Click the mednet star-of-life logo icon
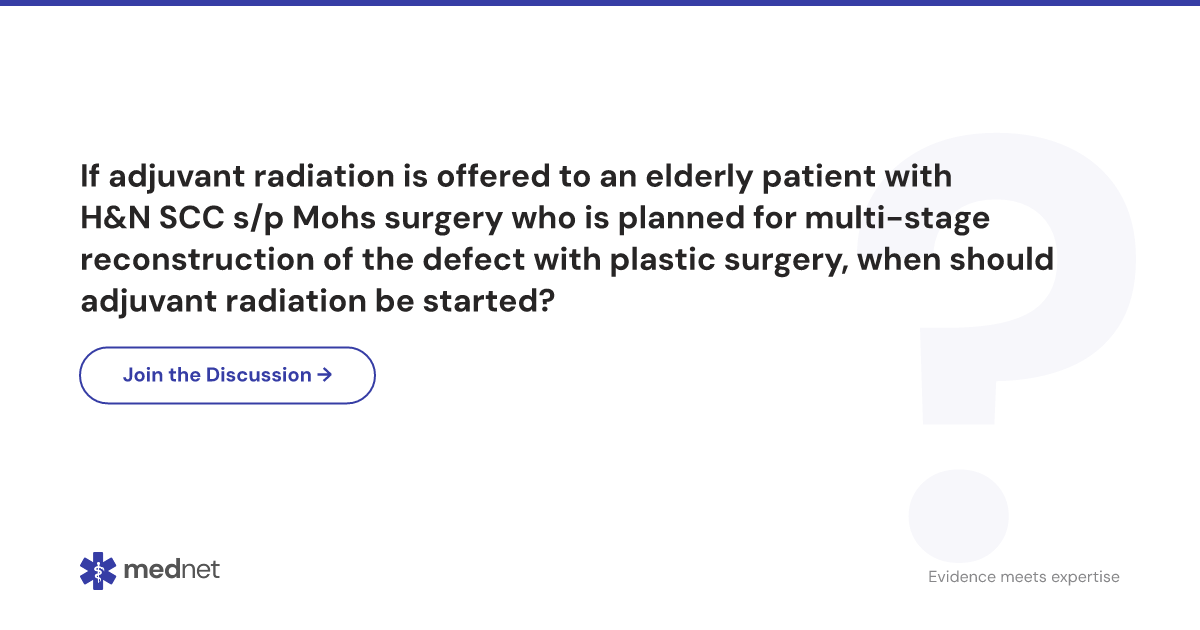The width and height of the screenshot is (1200, 630). pos(98,570)
